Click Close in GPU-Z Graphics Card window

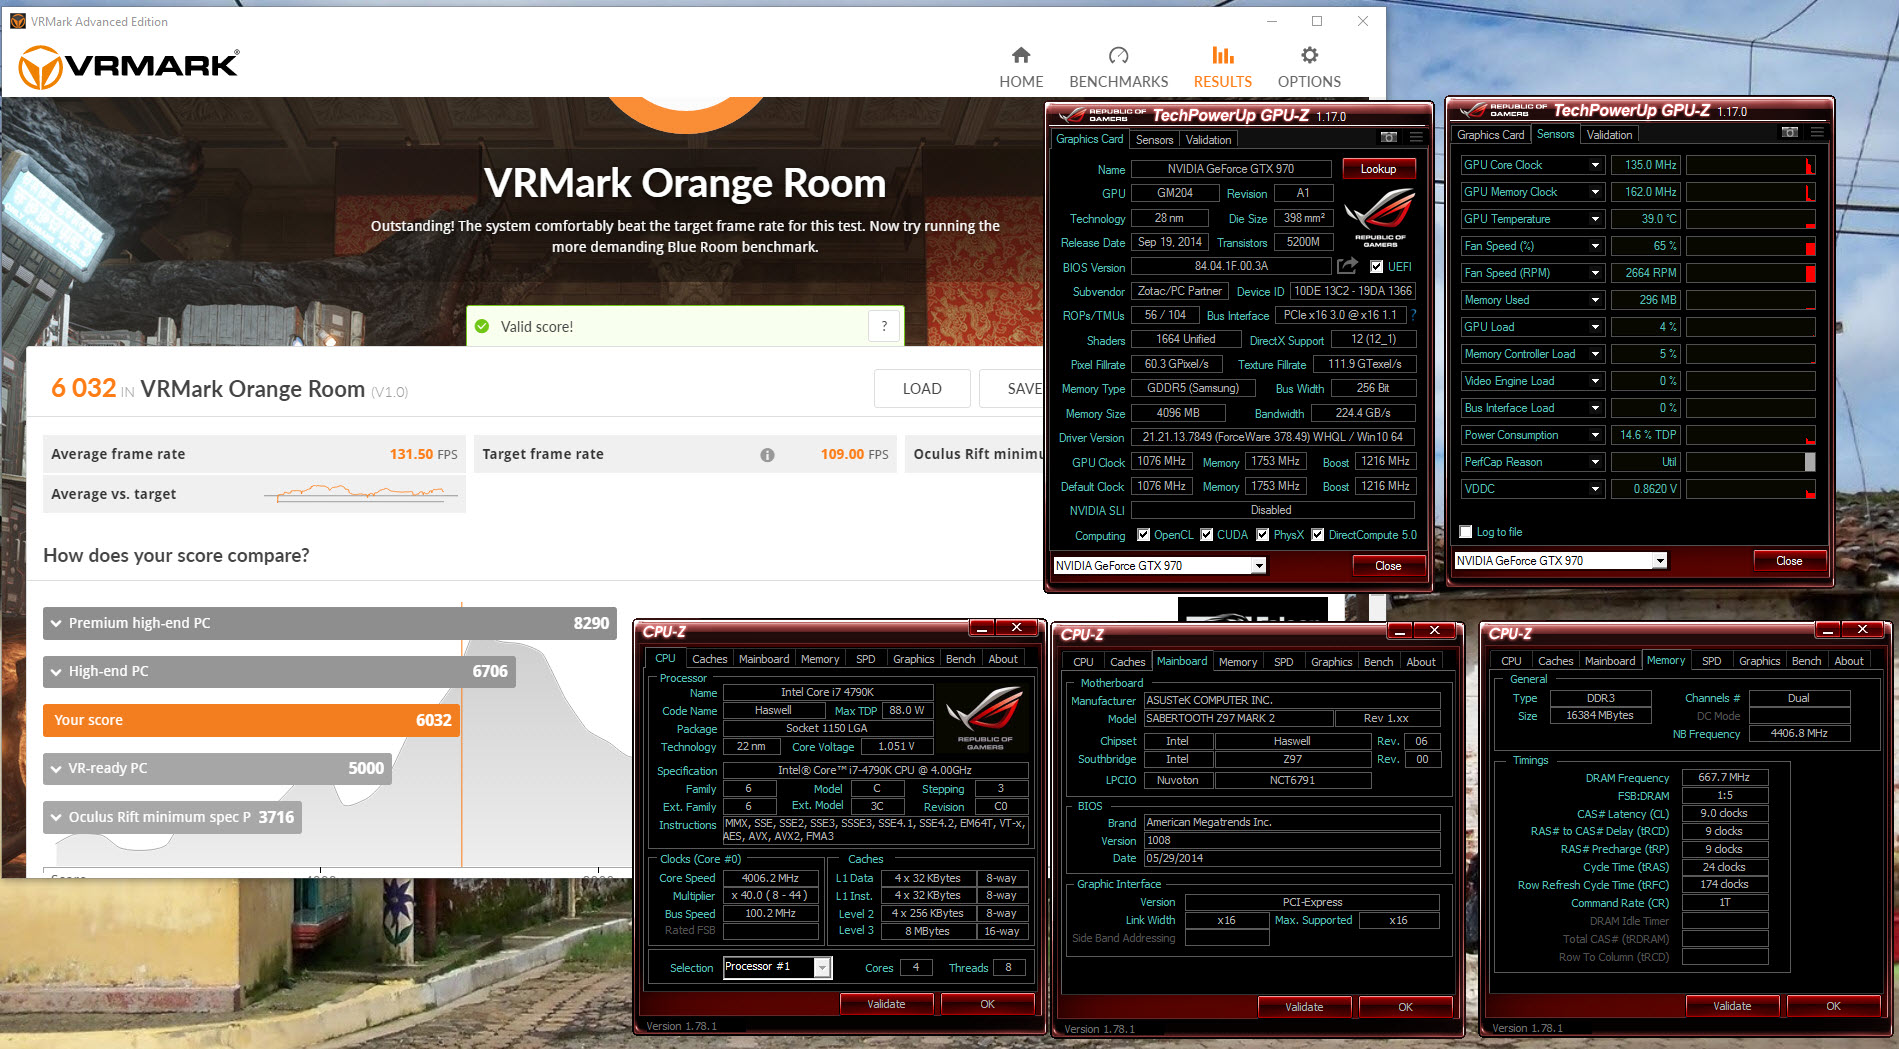1388,566
